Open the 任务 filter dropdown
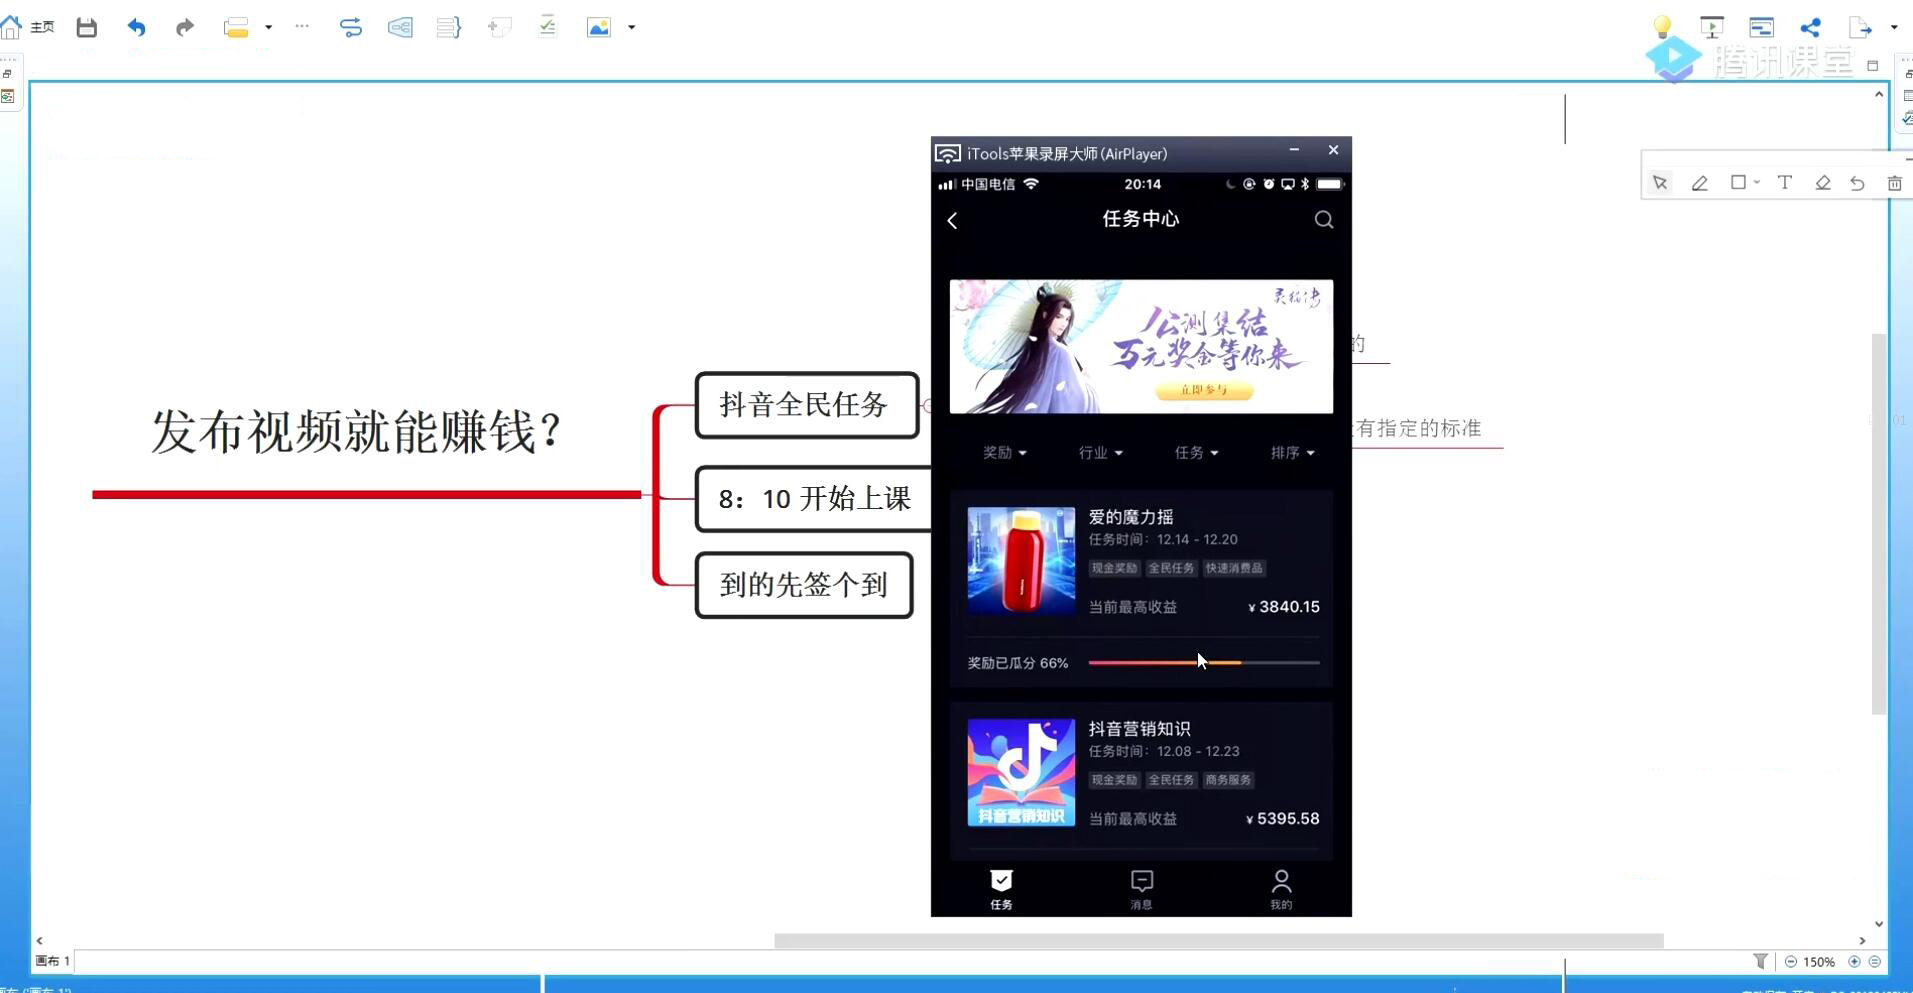Image resolution: width=1913 pixels, height=993 pixels. click(1196, 453)
